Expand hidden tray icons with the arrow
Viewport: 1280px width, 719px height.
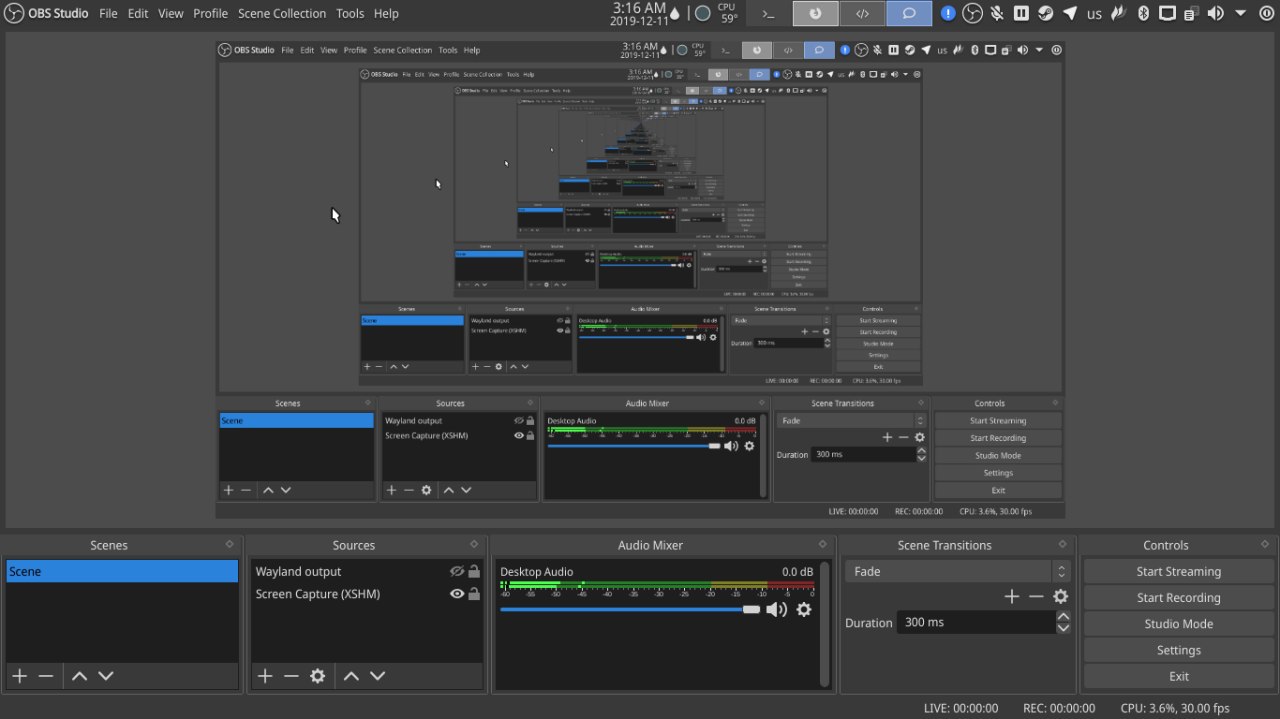coord(1240,13)
